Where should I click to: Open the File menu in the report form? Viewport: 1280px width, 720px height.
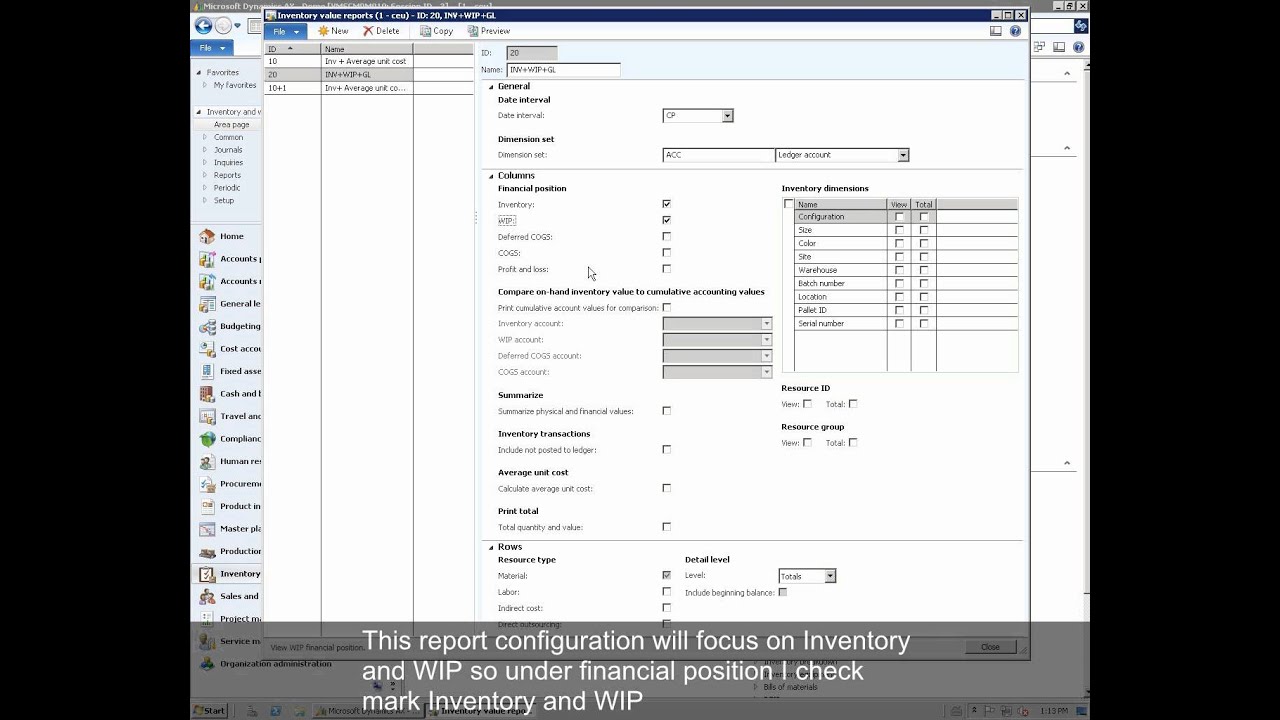(286, 31)
